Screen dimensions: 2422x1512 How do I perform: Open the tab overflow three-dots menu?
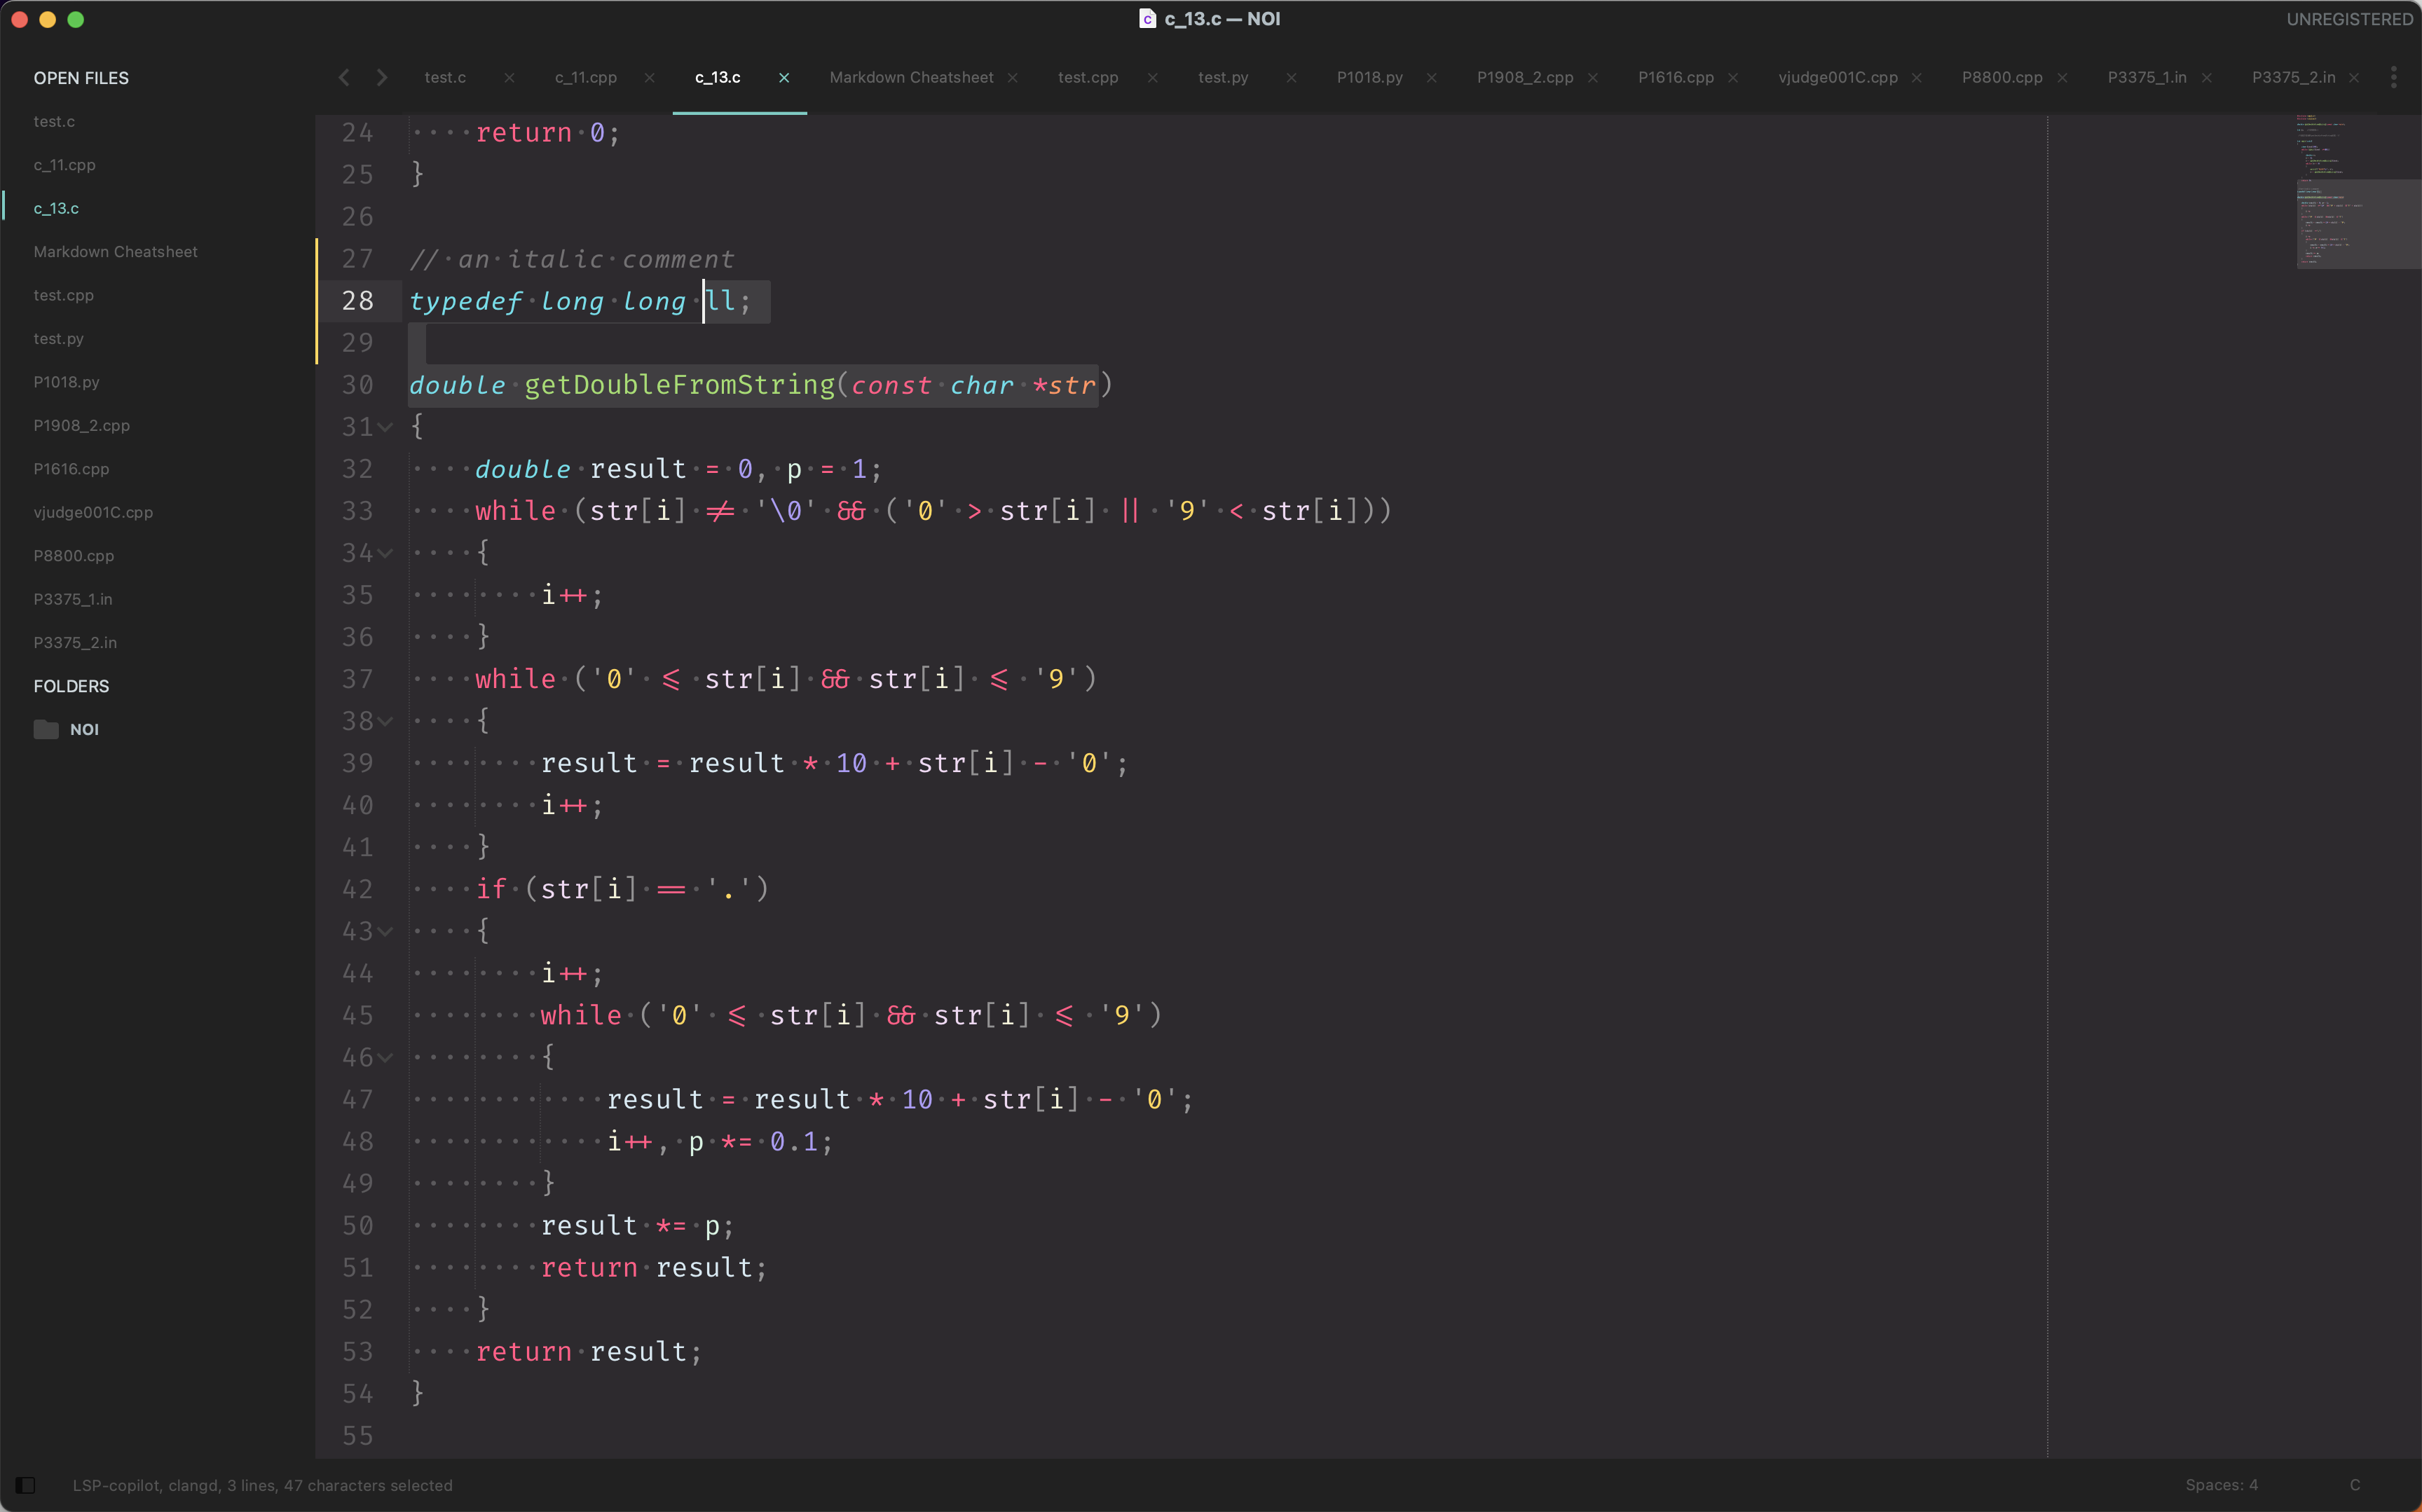point(2393,77)
